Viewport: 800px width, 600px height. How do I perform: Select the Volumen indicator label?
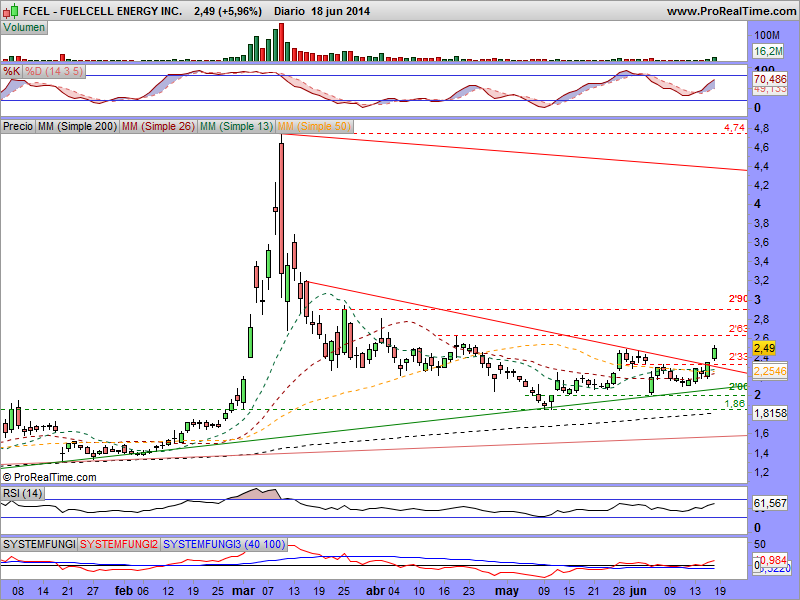[24, 28]
